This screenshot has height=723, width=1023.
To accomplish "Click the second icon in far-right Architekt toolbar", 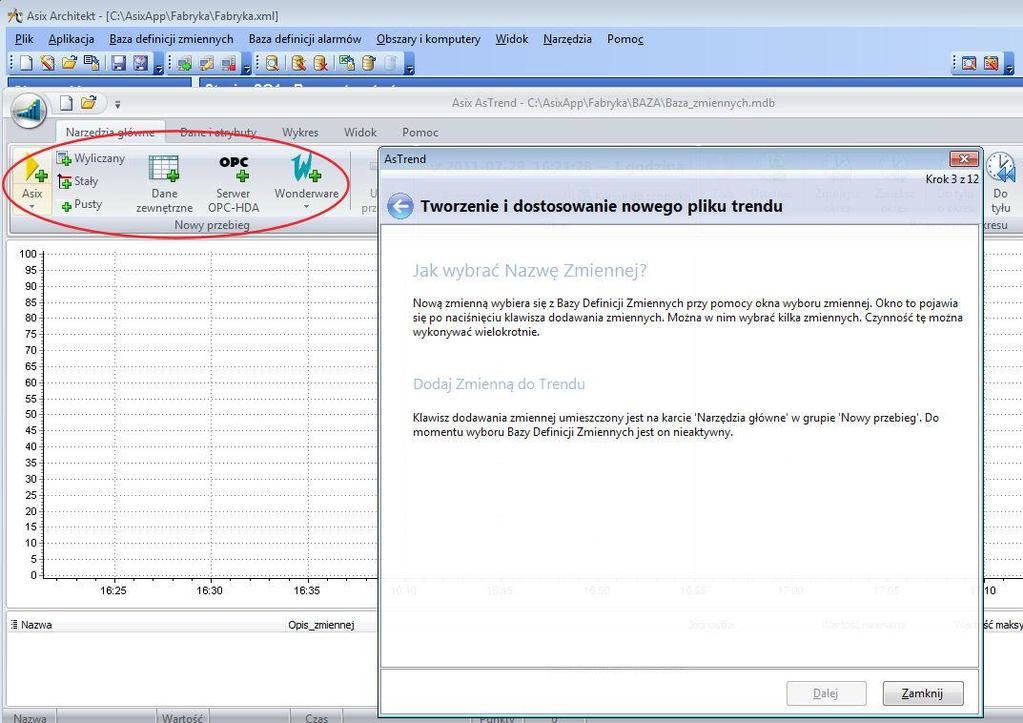I will (x=991, y=63).
